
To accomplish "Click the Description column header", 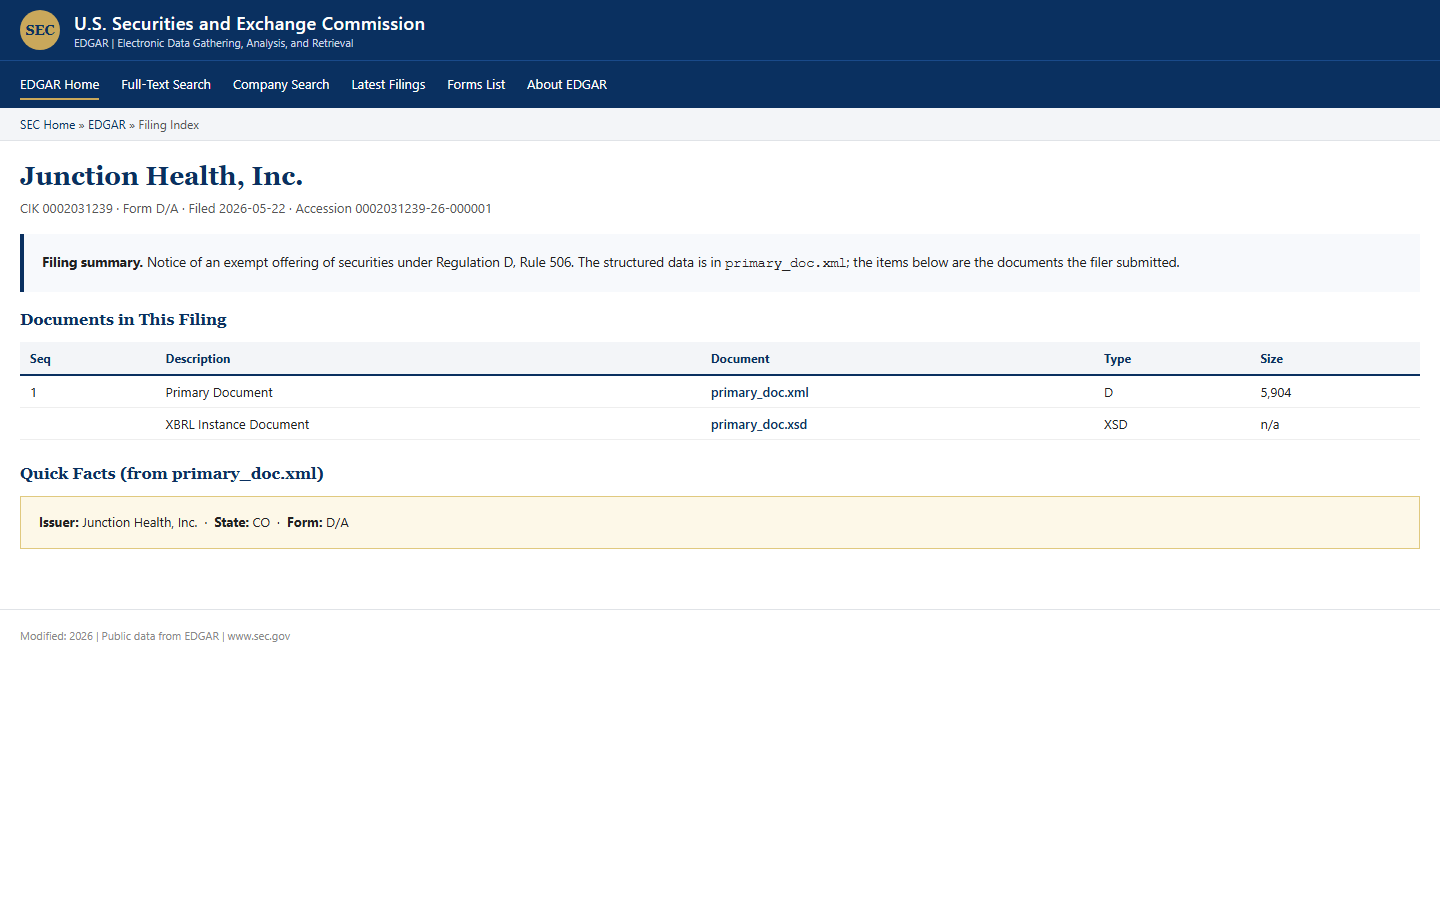I will click(198, 359).
